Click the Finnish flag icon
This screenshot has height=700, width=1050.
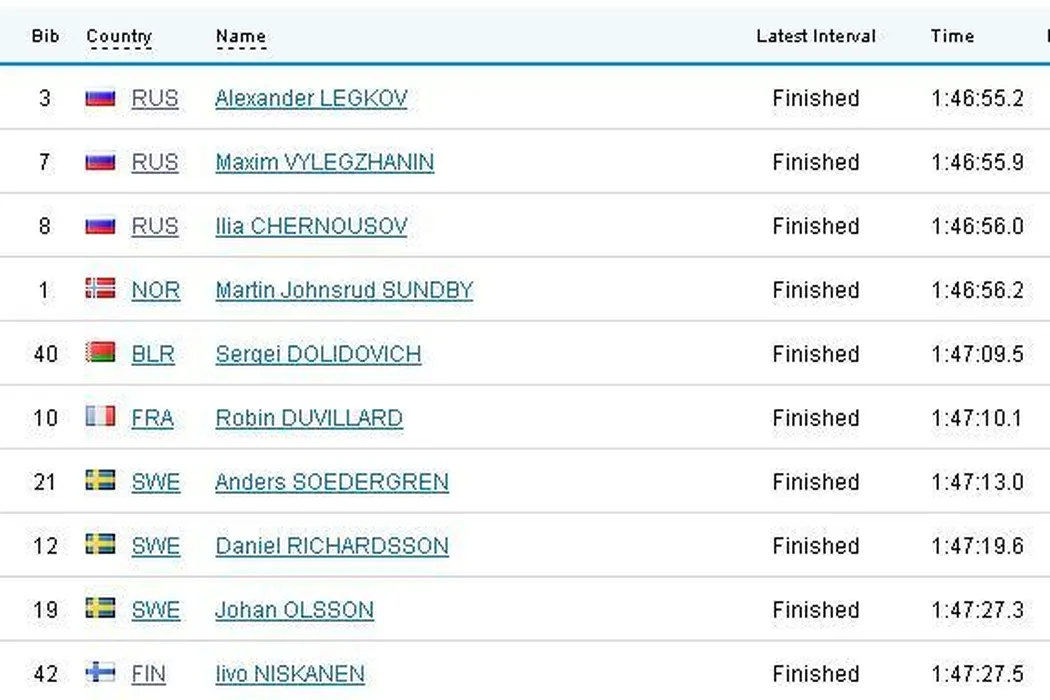(x=100, y=672)
